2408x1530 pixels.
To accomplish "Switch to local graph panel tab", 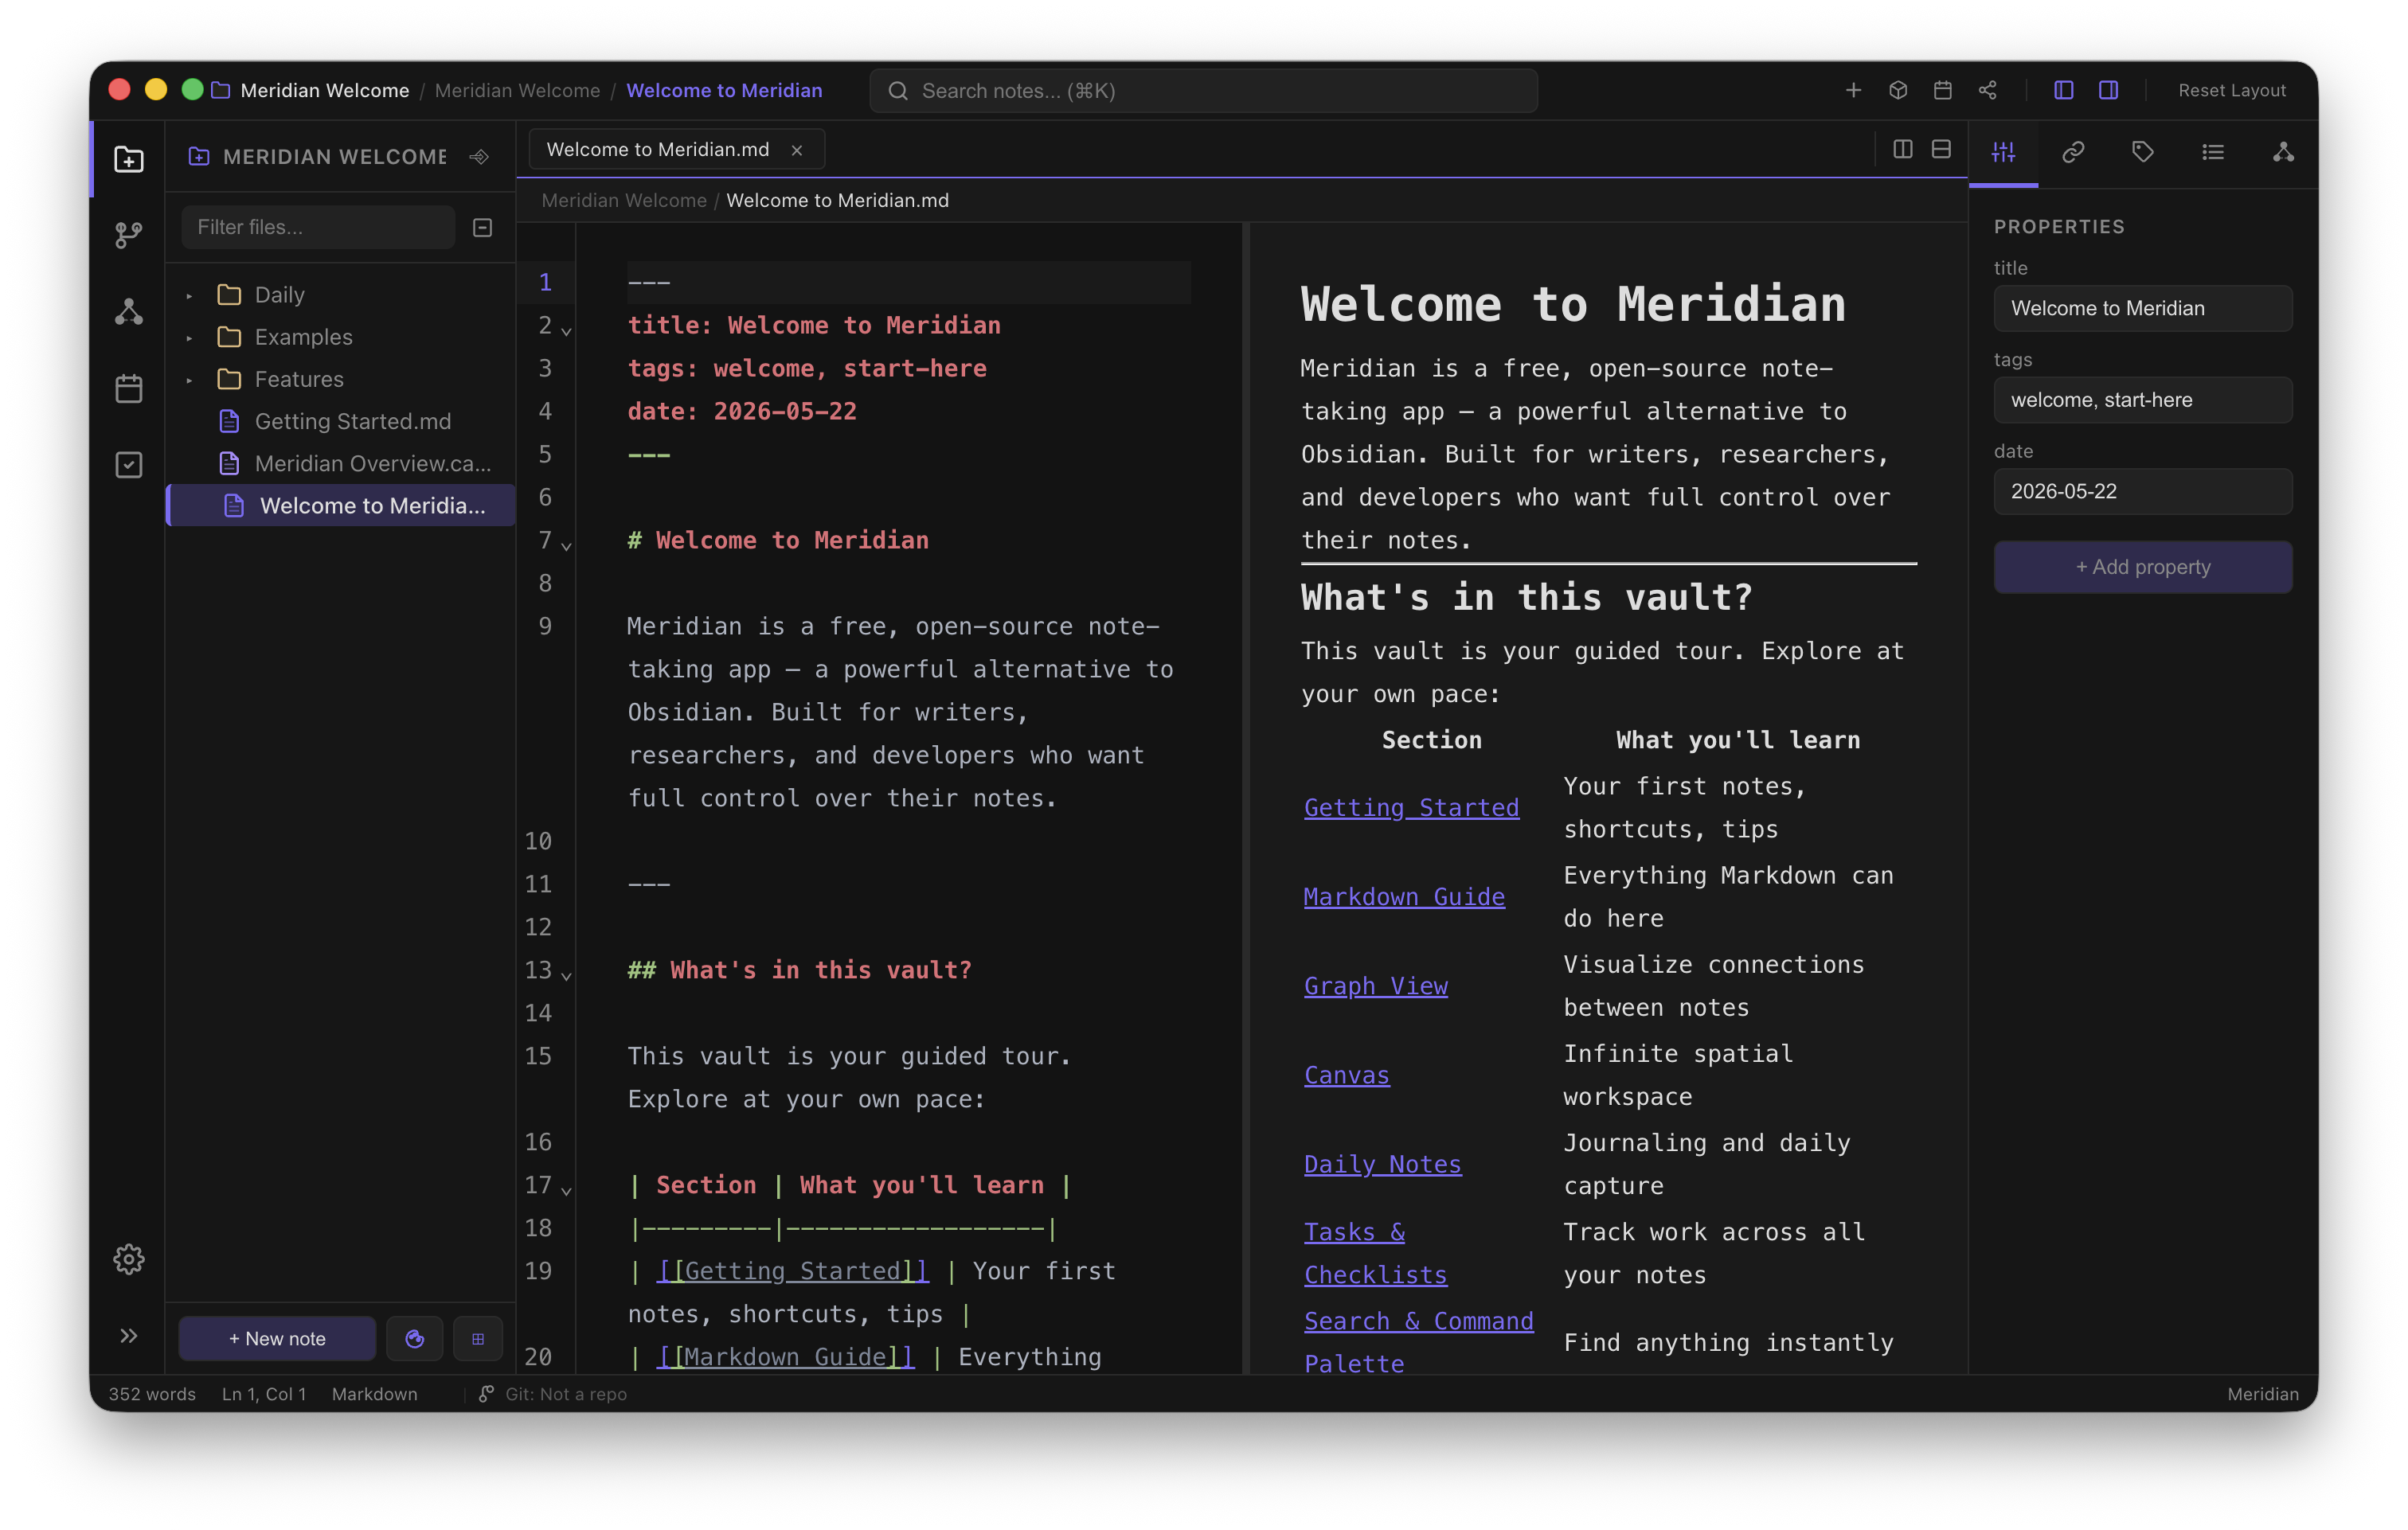I will coord(2283,153).
